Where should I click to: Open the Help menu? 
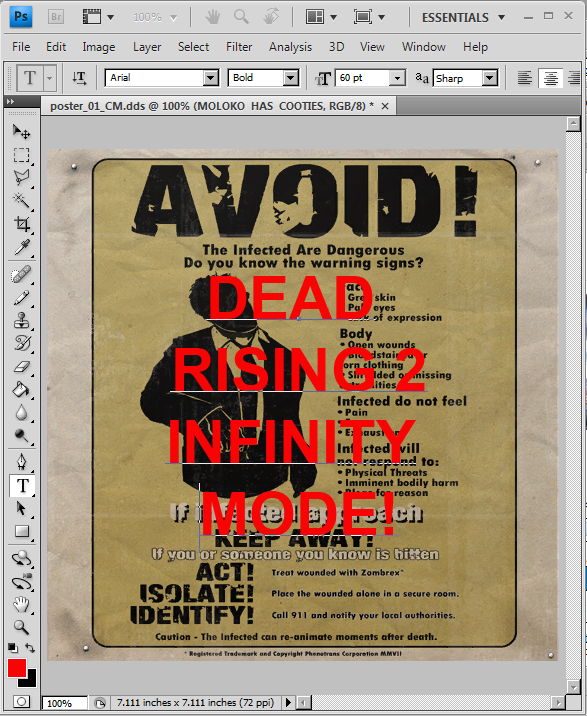coord(475,47)
